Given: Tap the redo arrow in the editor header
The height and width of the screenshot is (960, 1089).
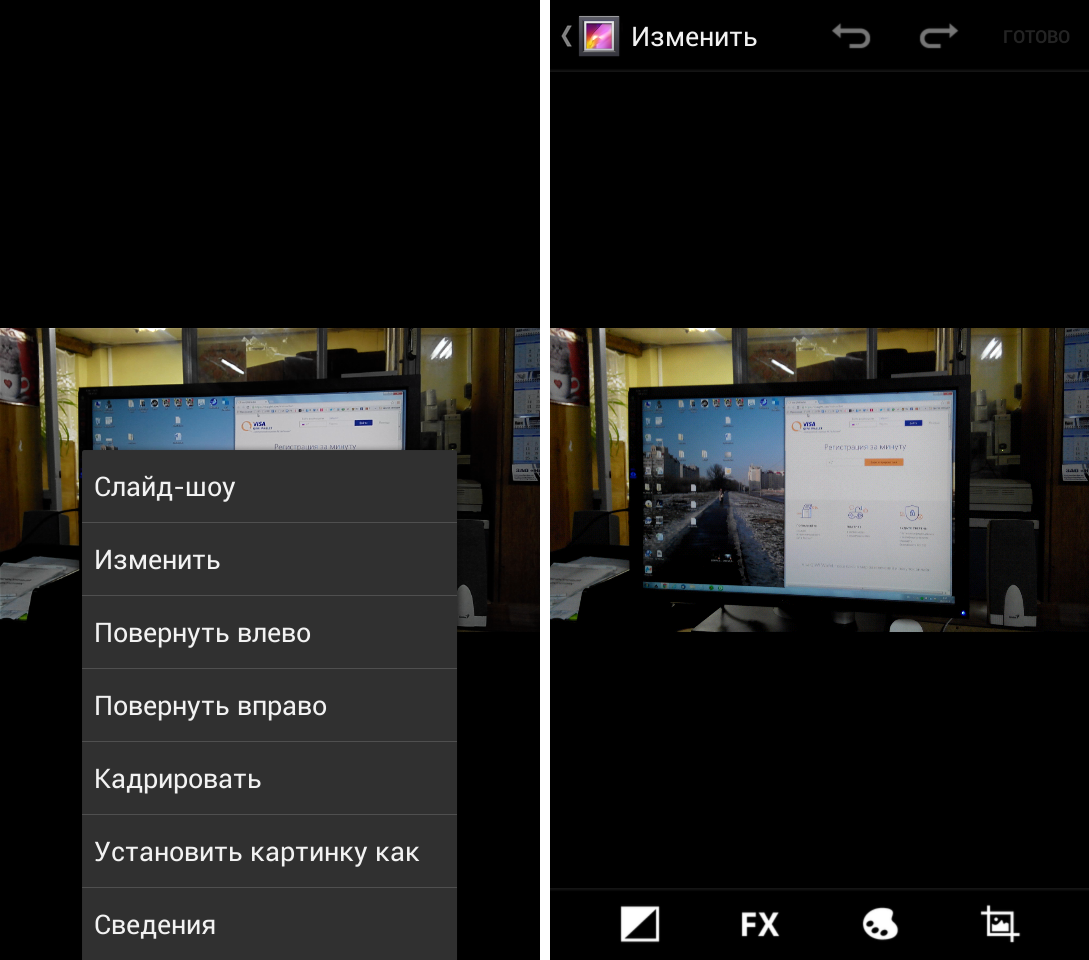Looking at the screenshot, I should 938,37.
